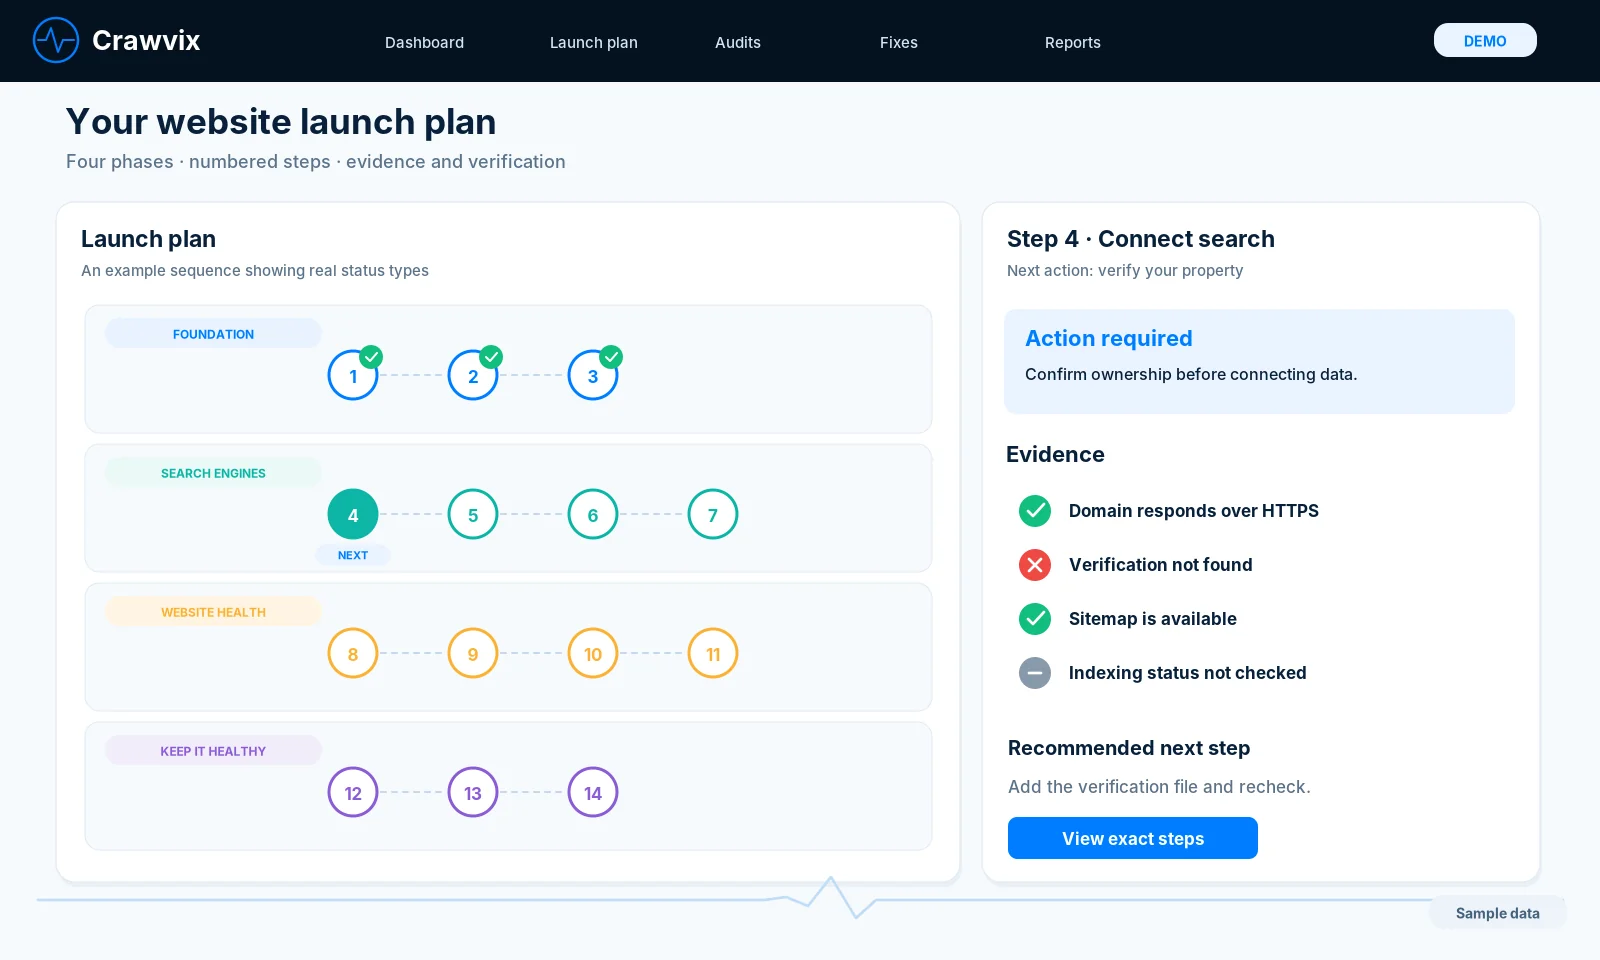Click the Crawvix brand name
Image resolution: width=1600 pixels, height=960 pixels.
146,40
